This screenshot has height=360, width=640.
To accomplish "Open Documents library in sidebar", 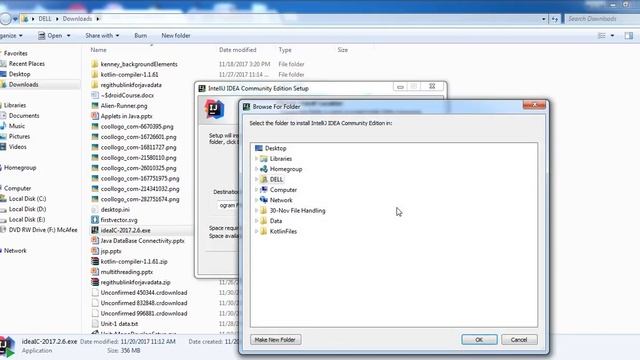I will coord(24,116).
